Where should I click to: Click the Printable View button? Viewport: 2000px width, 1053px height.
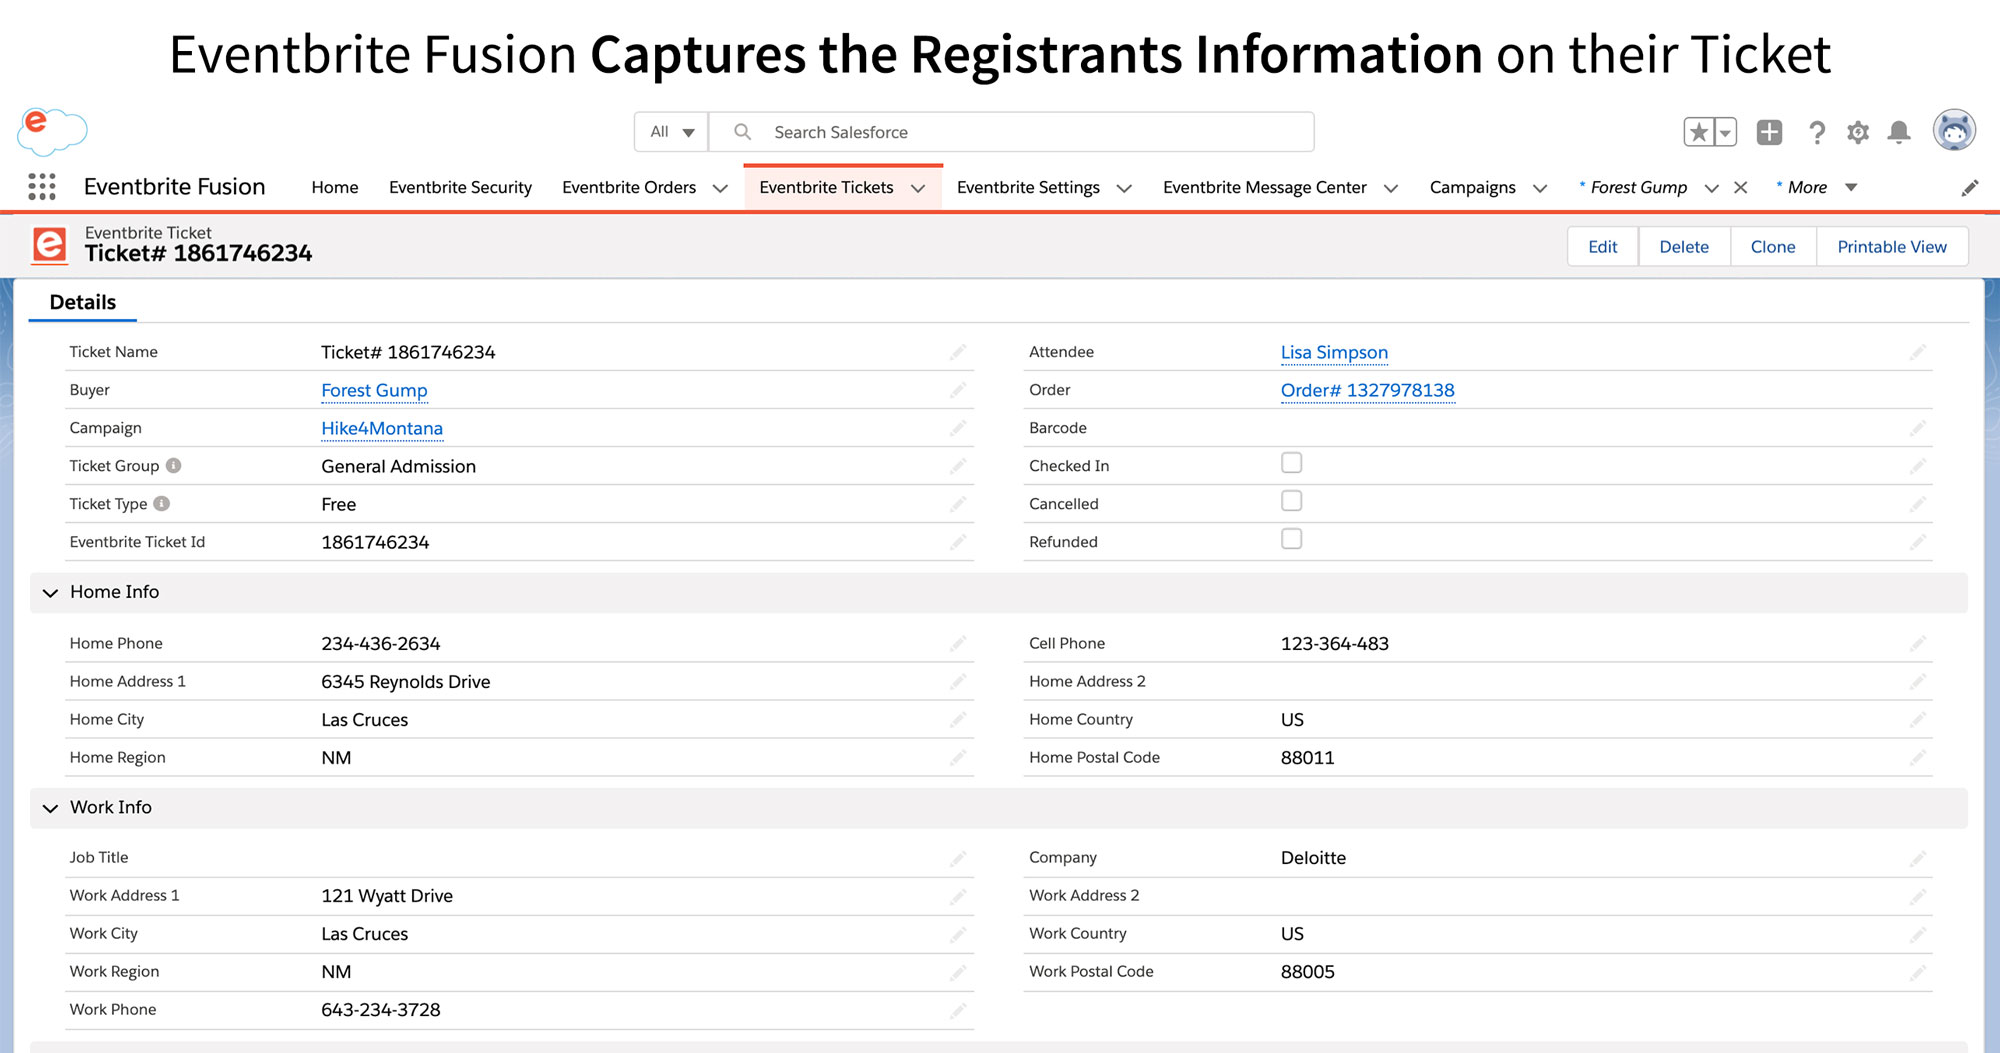pos(1892,246)
